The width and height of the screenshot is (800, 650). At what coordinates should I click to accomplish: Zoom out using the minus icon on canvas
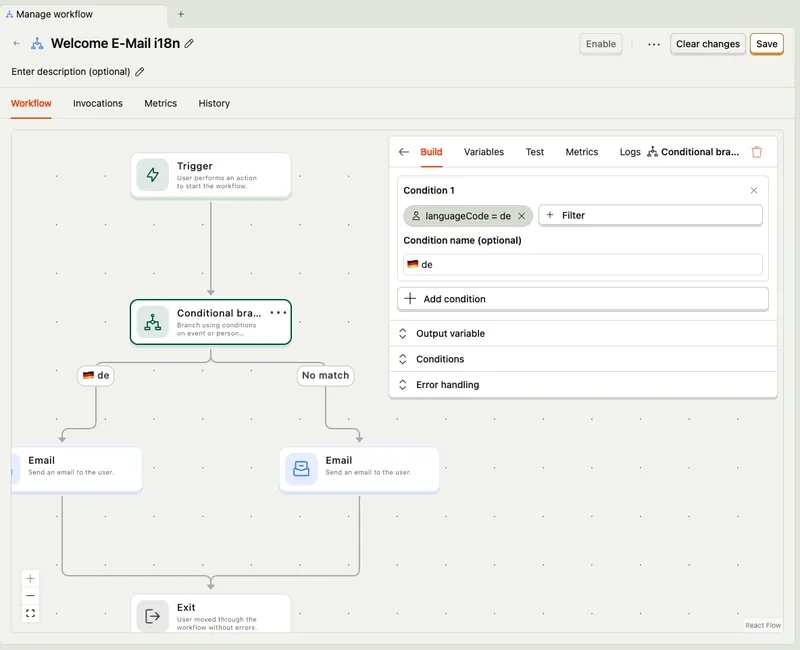[x=30, y=596]
